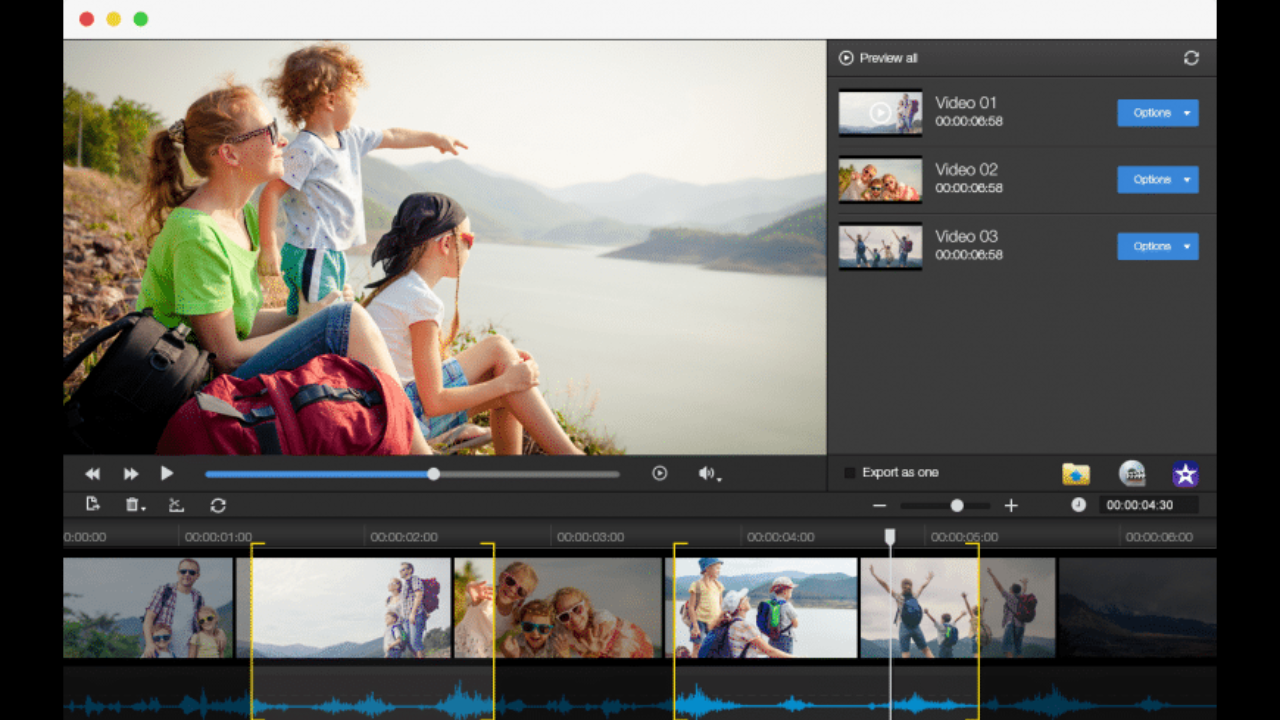The height and width of the screenshot is (720, 1280).
Task: Select the Video 02 thumbnail in the list
Action: tap(880, 180)
